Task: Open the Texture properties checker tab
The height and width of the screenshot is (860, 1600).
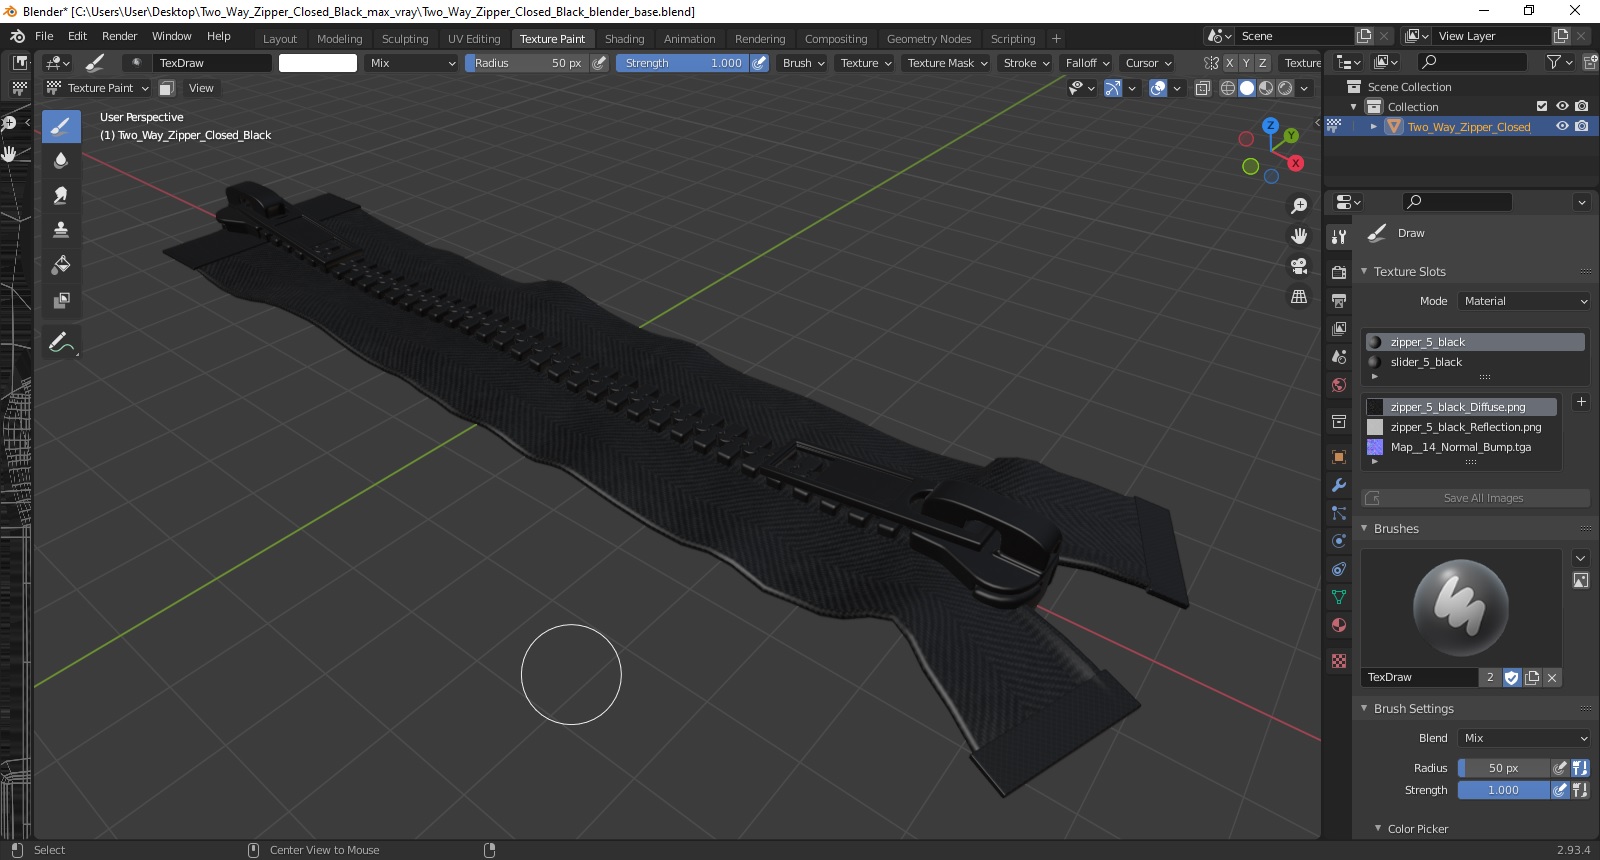Action: (1339, 661)
